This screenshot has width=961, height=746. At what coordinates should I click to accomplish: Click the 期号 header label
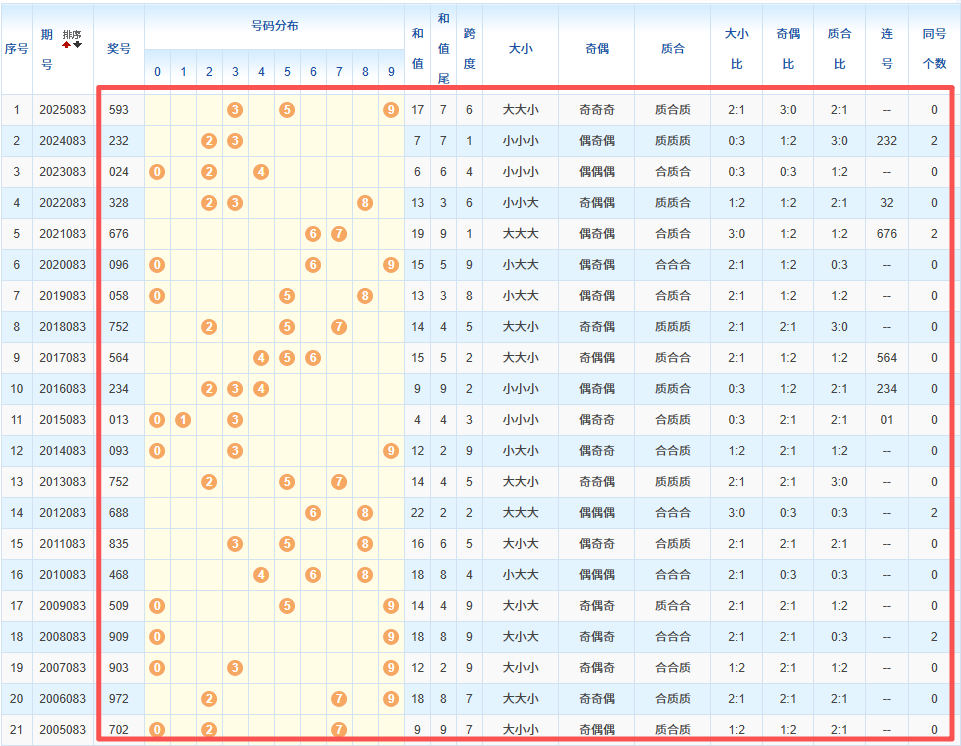pos(46,49)
